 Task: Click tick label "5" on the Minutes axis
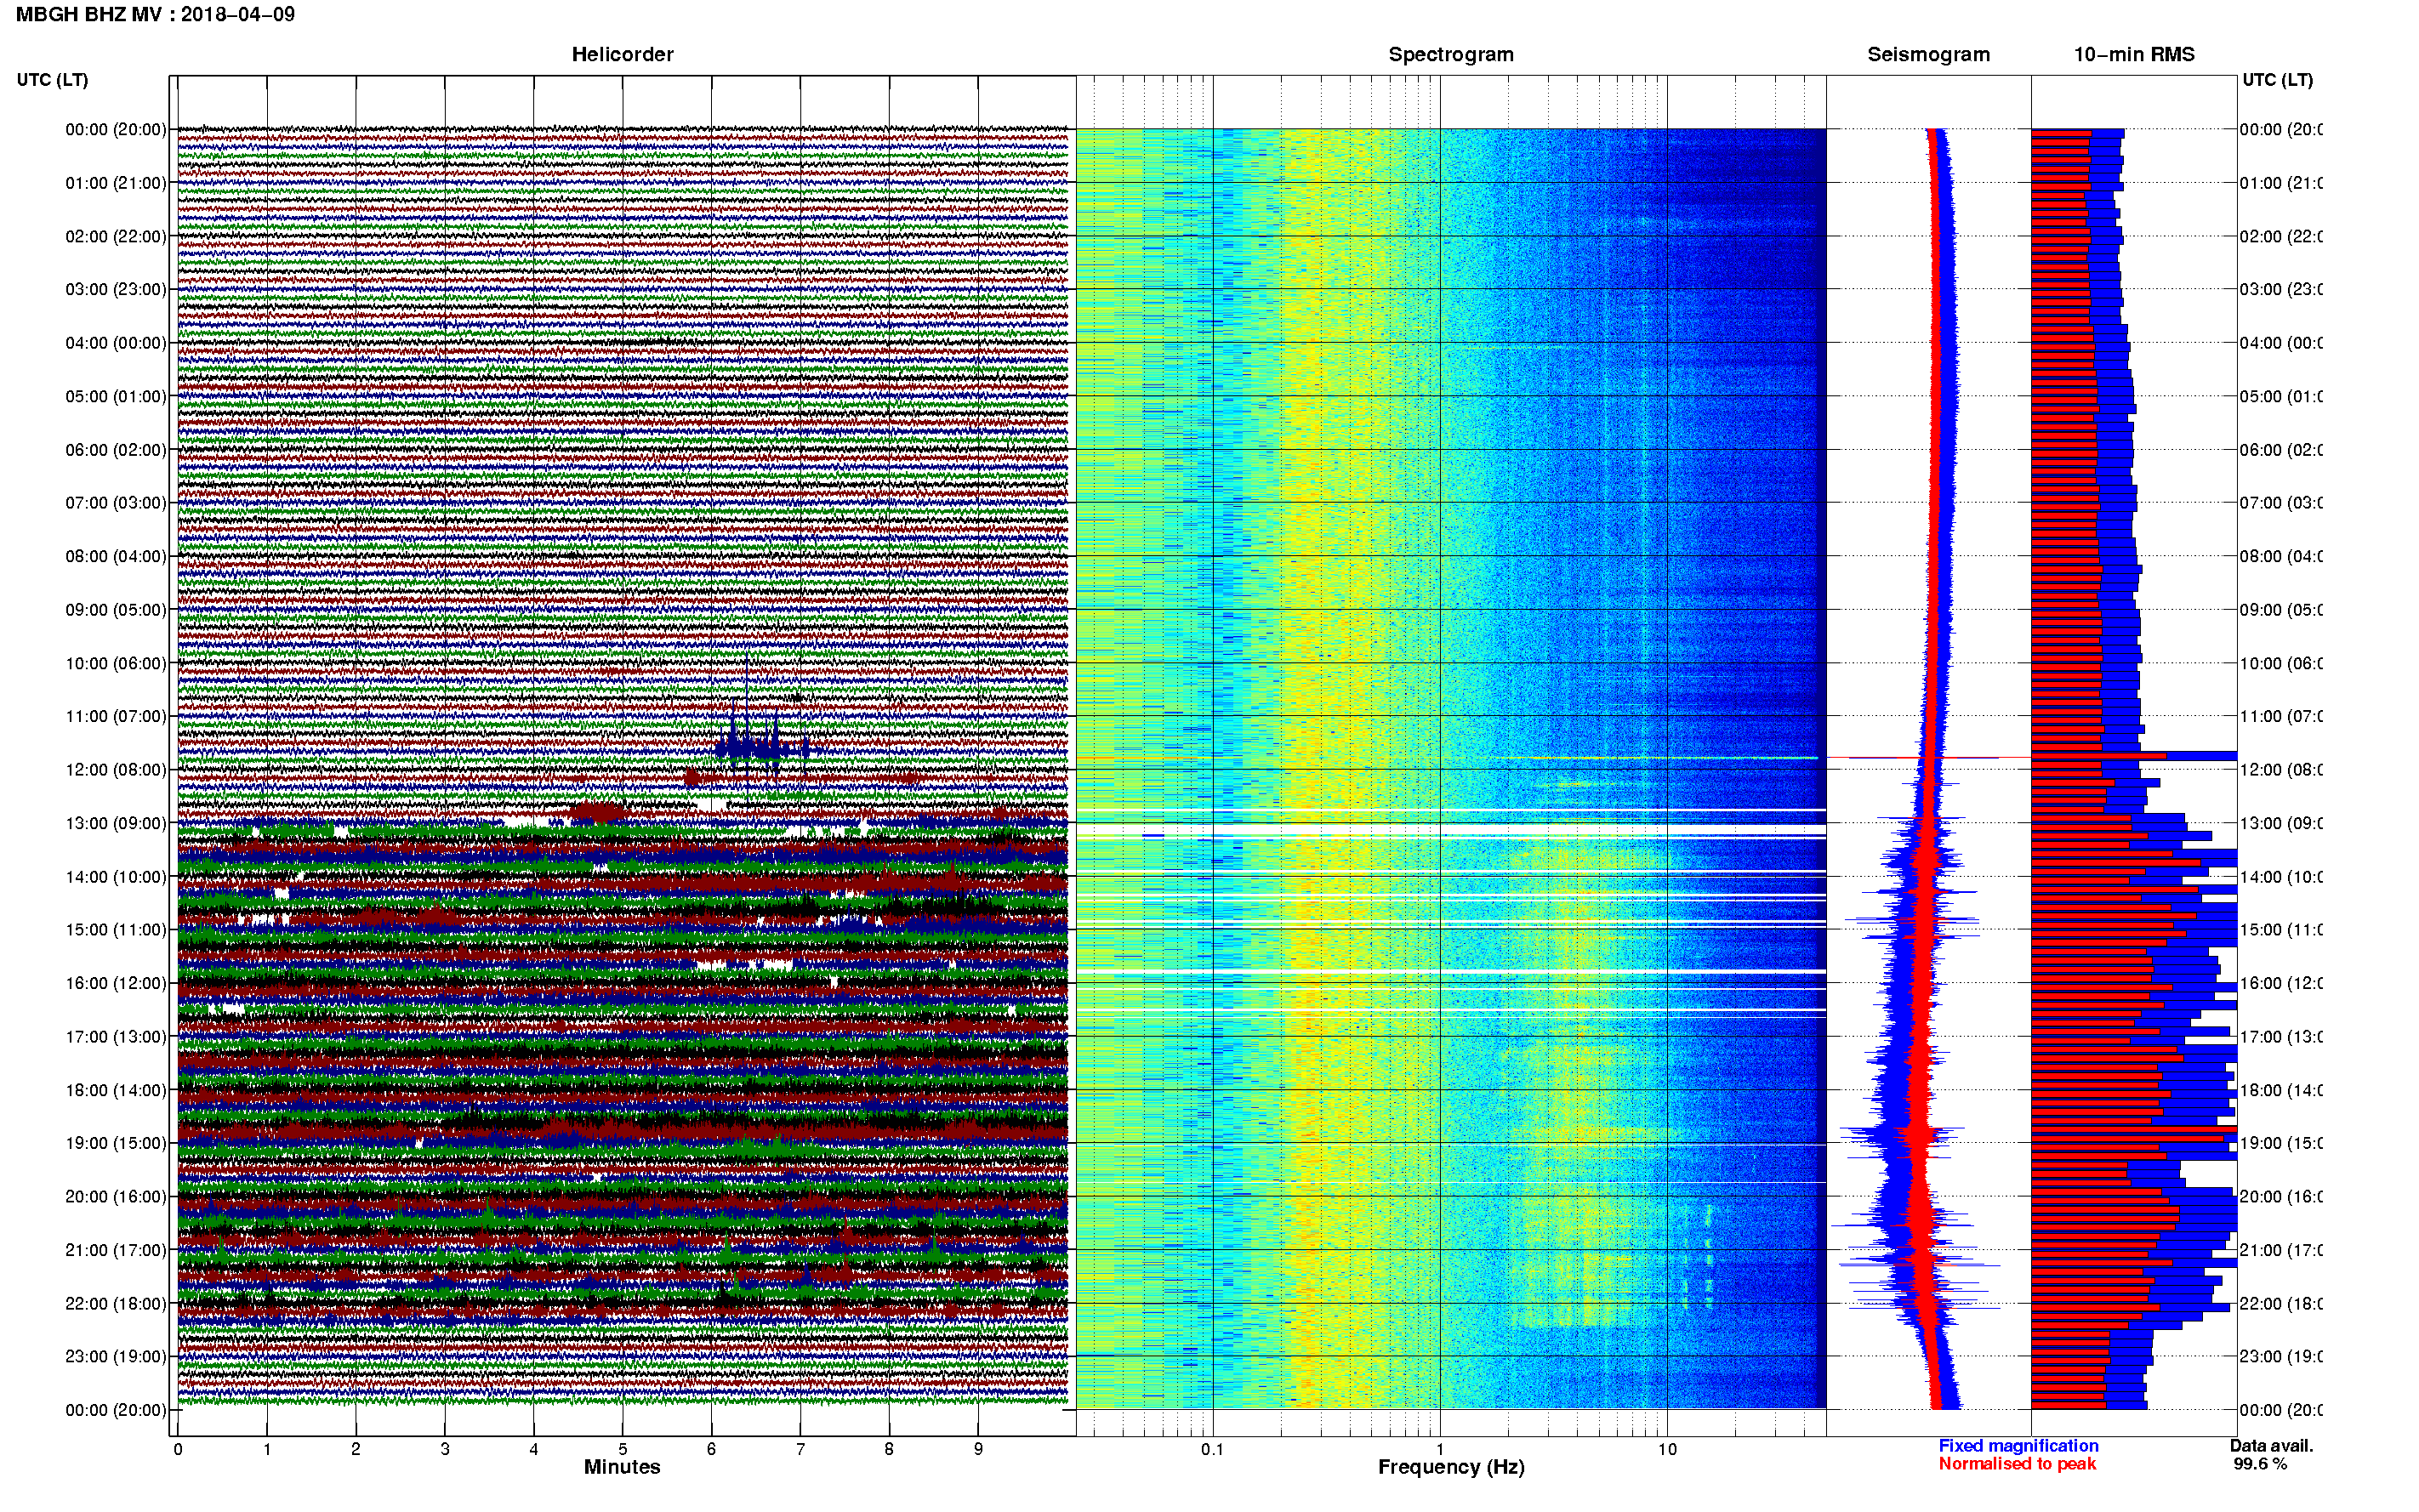pyautogui.click(x=623, y=1449)
